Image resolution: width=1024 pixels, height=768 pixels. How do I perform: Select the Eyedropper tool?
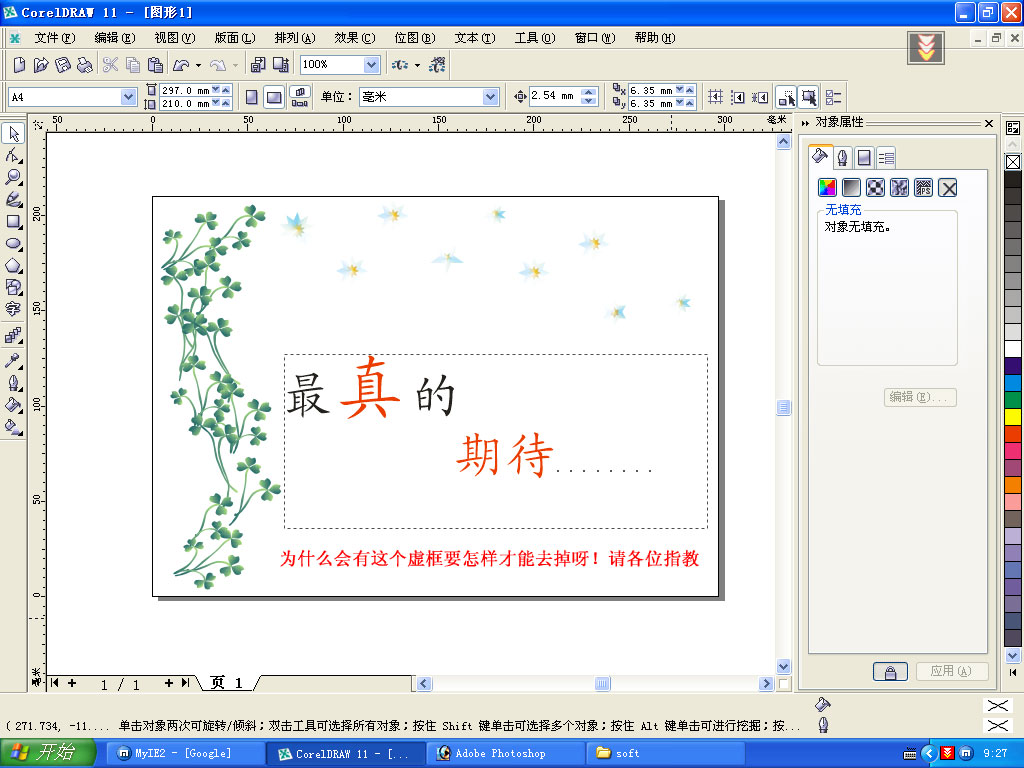tap(13, 360)
